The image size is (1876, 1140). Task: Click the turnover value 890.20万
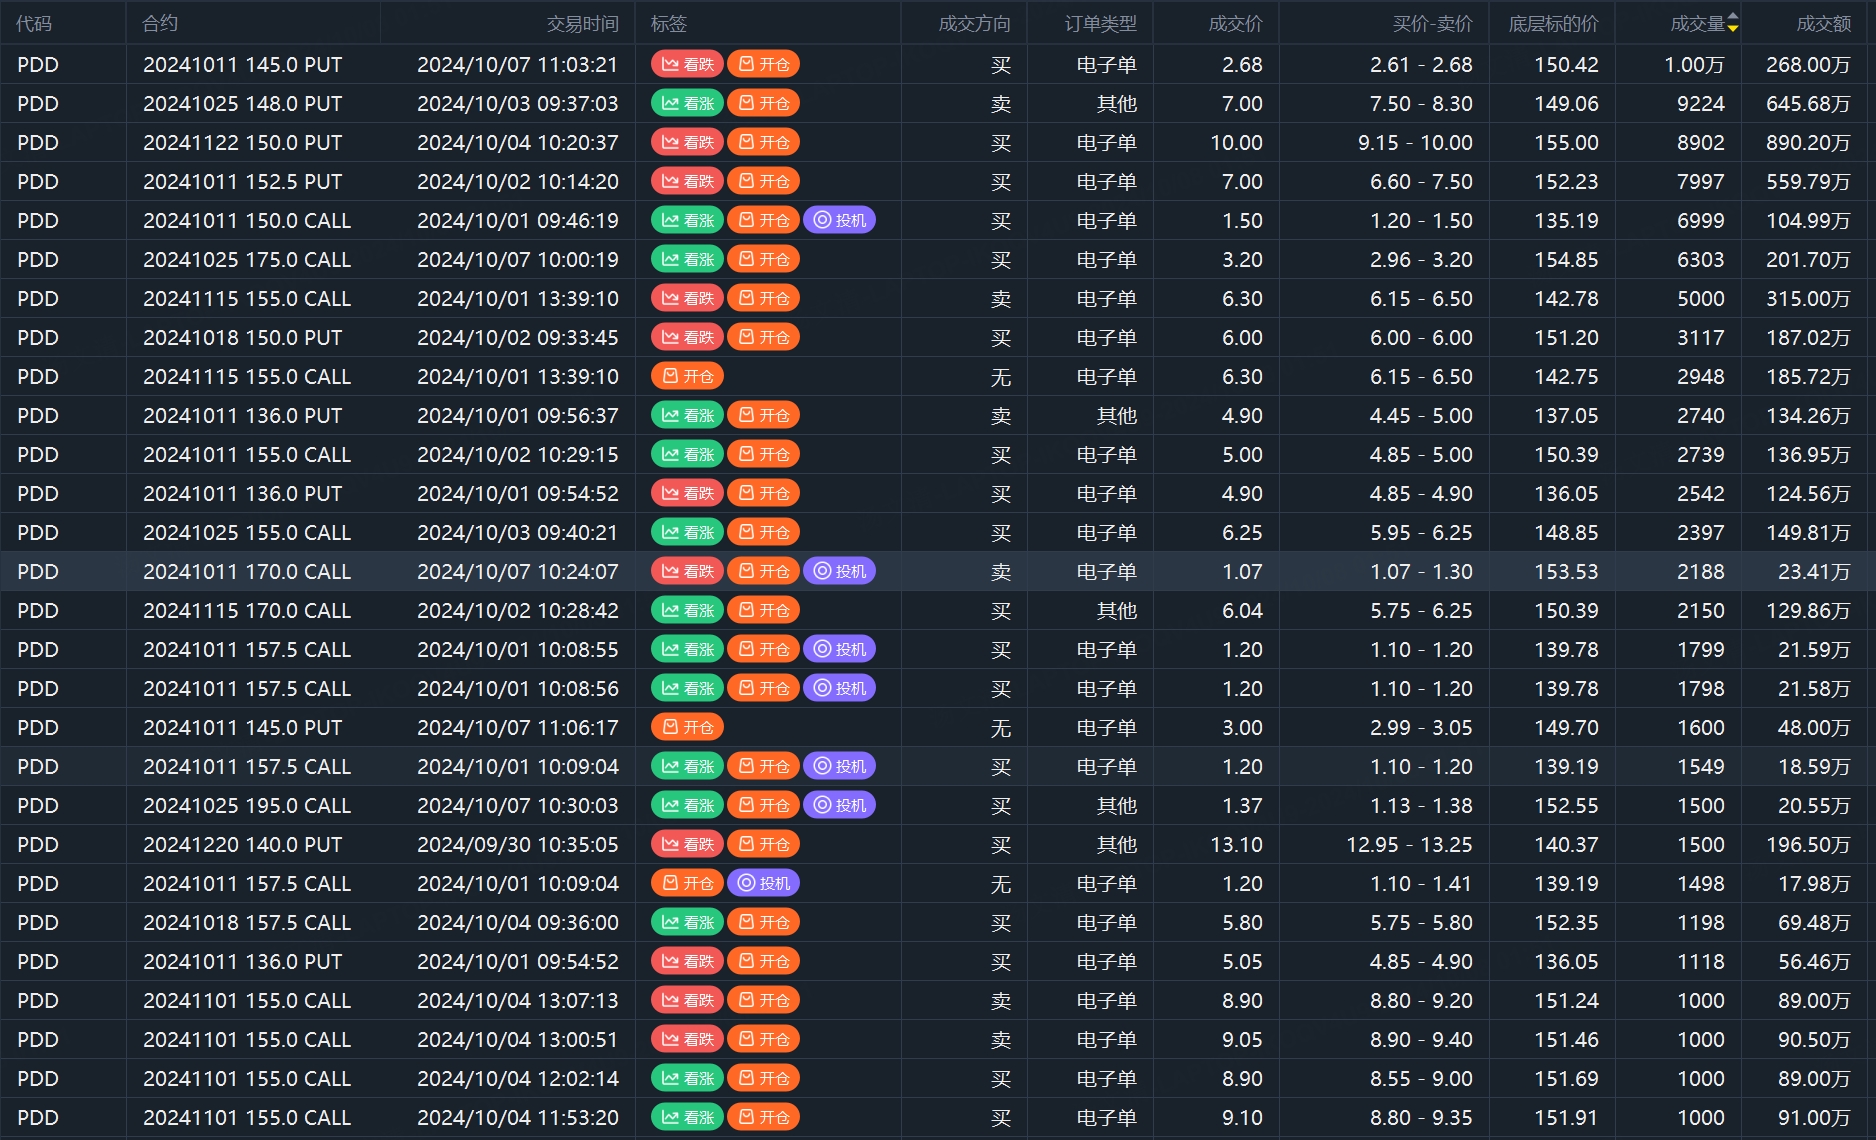click(x=1808, y=142)
